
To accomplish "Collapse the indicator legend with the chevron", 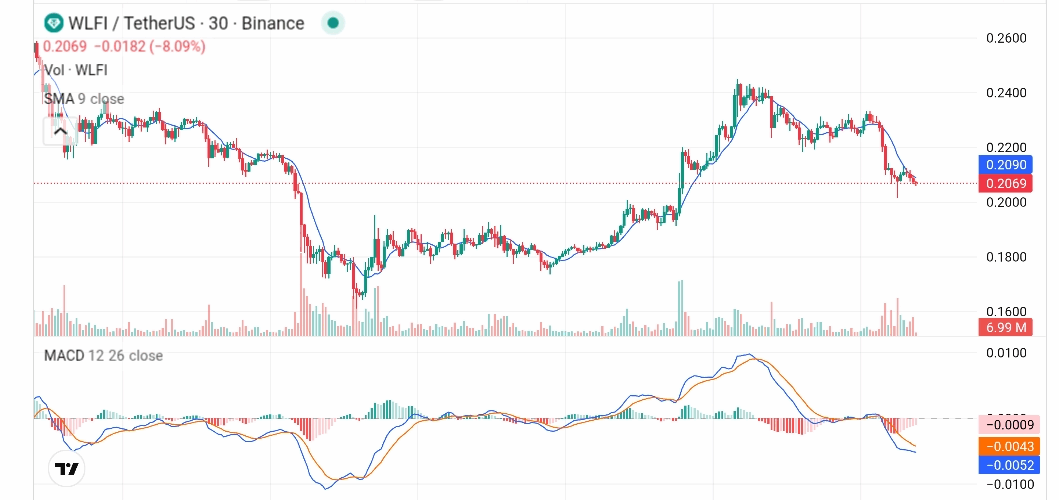I will [x=59, y=130].
